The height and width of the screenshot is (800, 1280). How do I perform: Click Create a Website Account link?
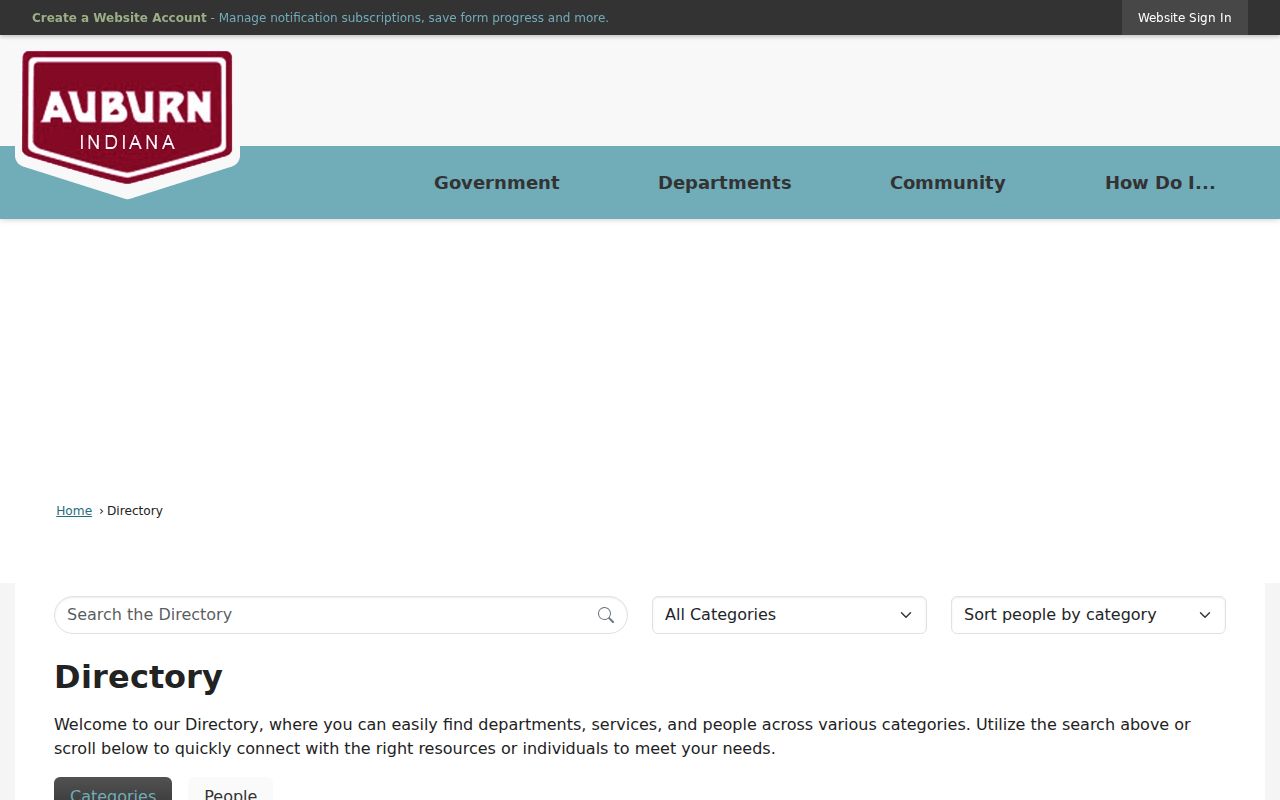click(119, 18)
